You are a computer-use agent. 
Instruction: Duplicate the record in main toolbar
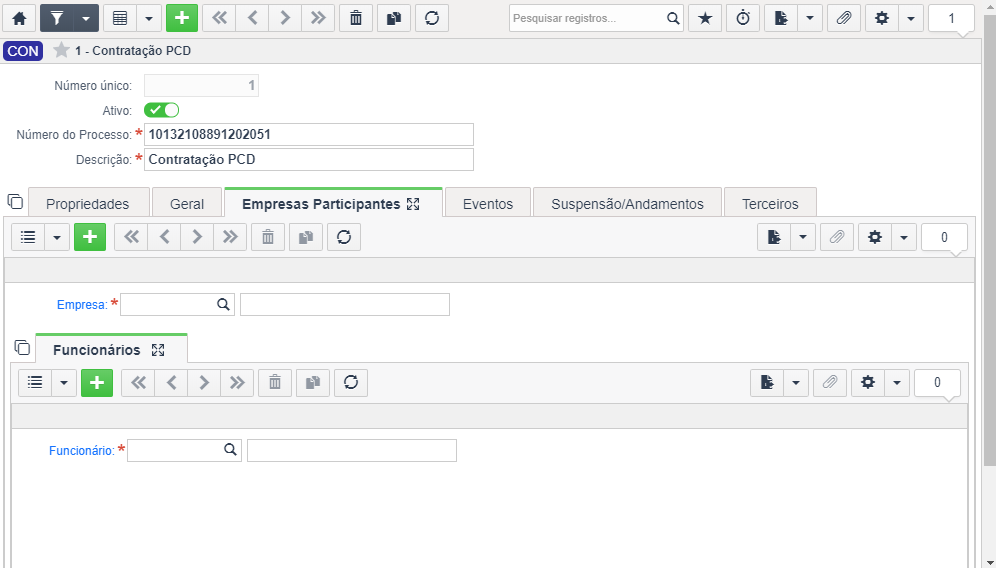tap(394, 18)
